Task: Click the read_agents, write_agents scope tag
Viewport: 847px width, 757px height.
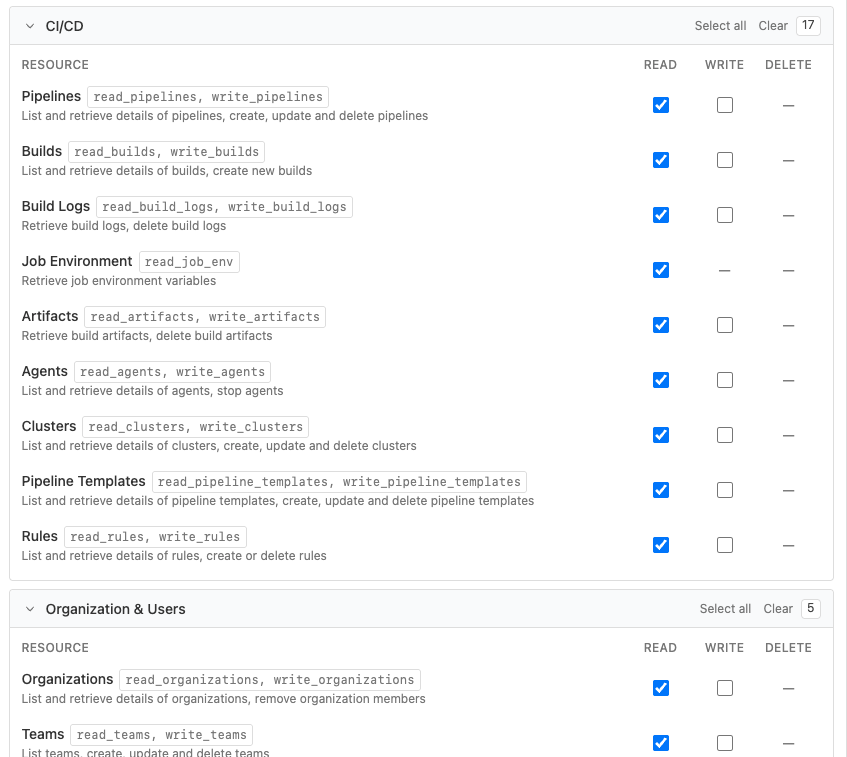Action: pyautogui.click(x=172, y=372)
